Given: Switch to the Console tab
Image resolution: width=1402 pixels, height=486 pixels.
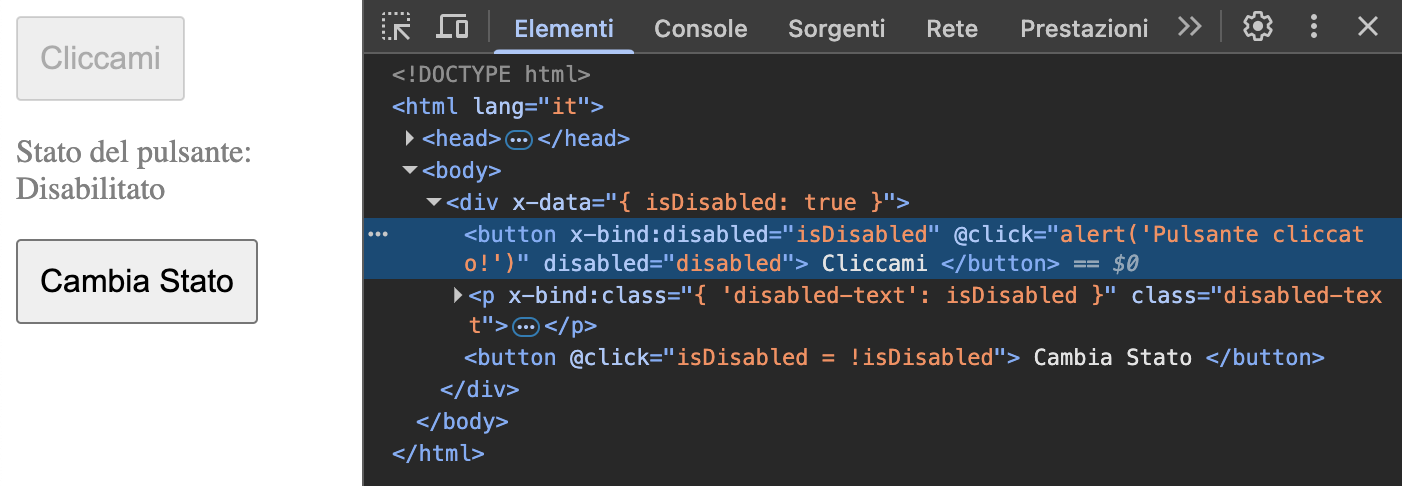Looking at the screenshot, I should 700,29.
